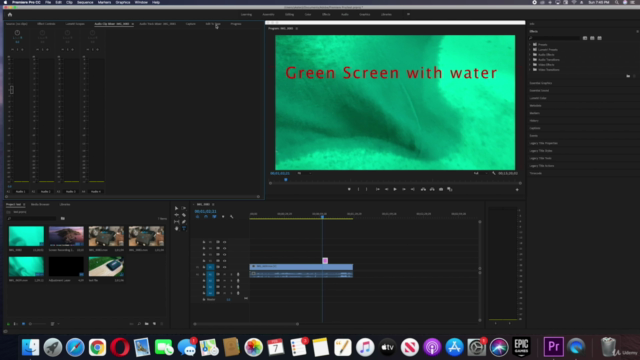
Task: Expand the Video Effects folder
Action: click(x=530, y=64)
